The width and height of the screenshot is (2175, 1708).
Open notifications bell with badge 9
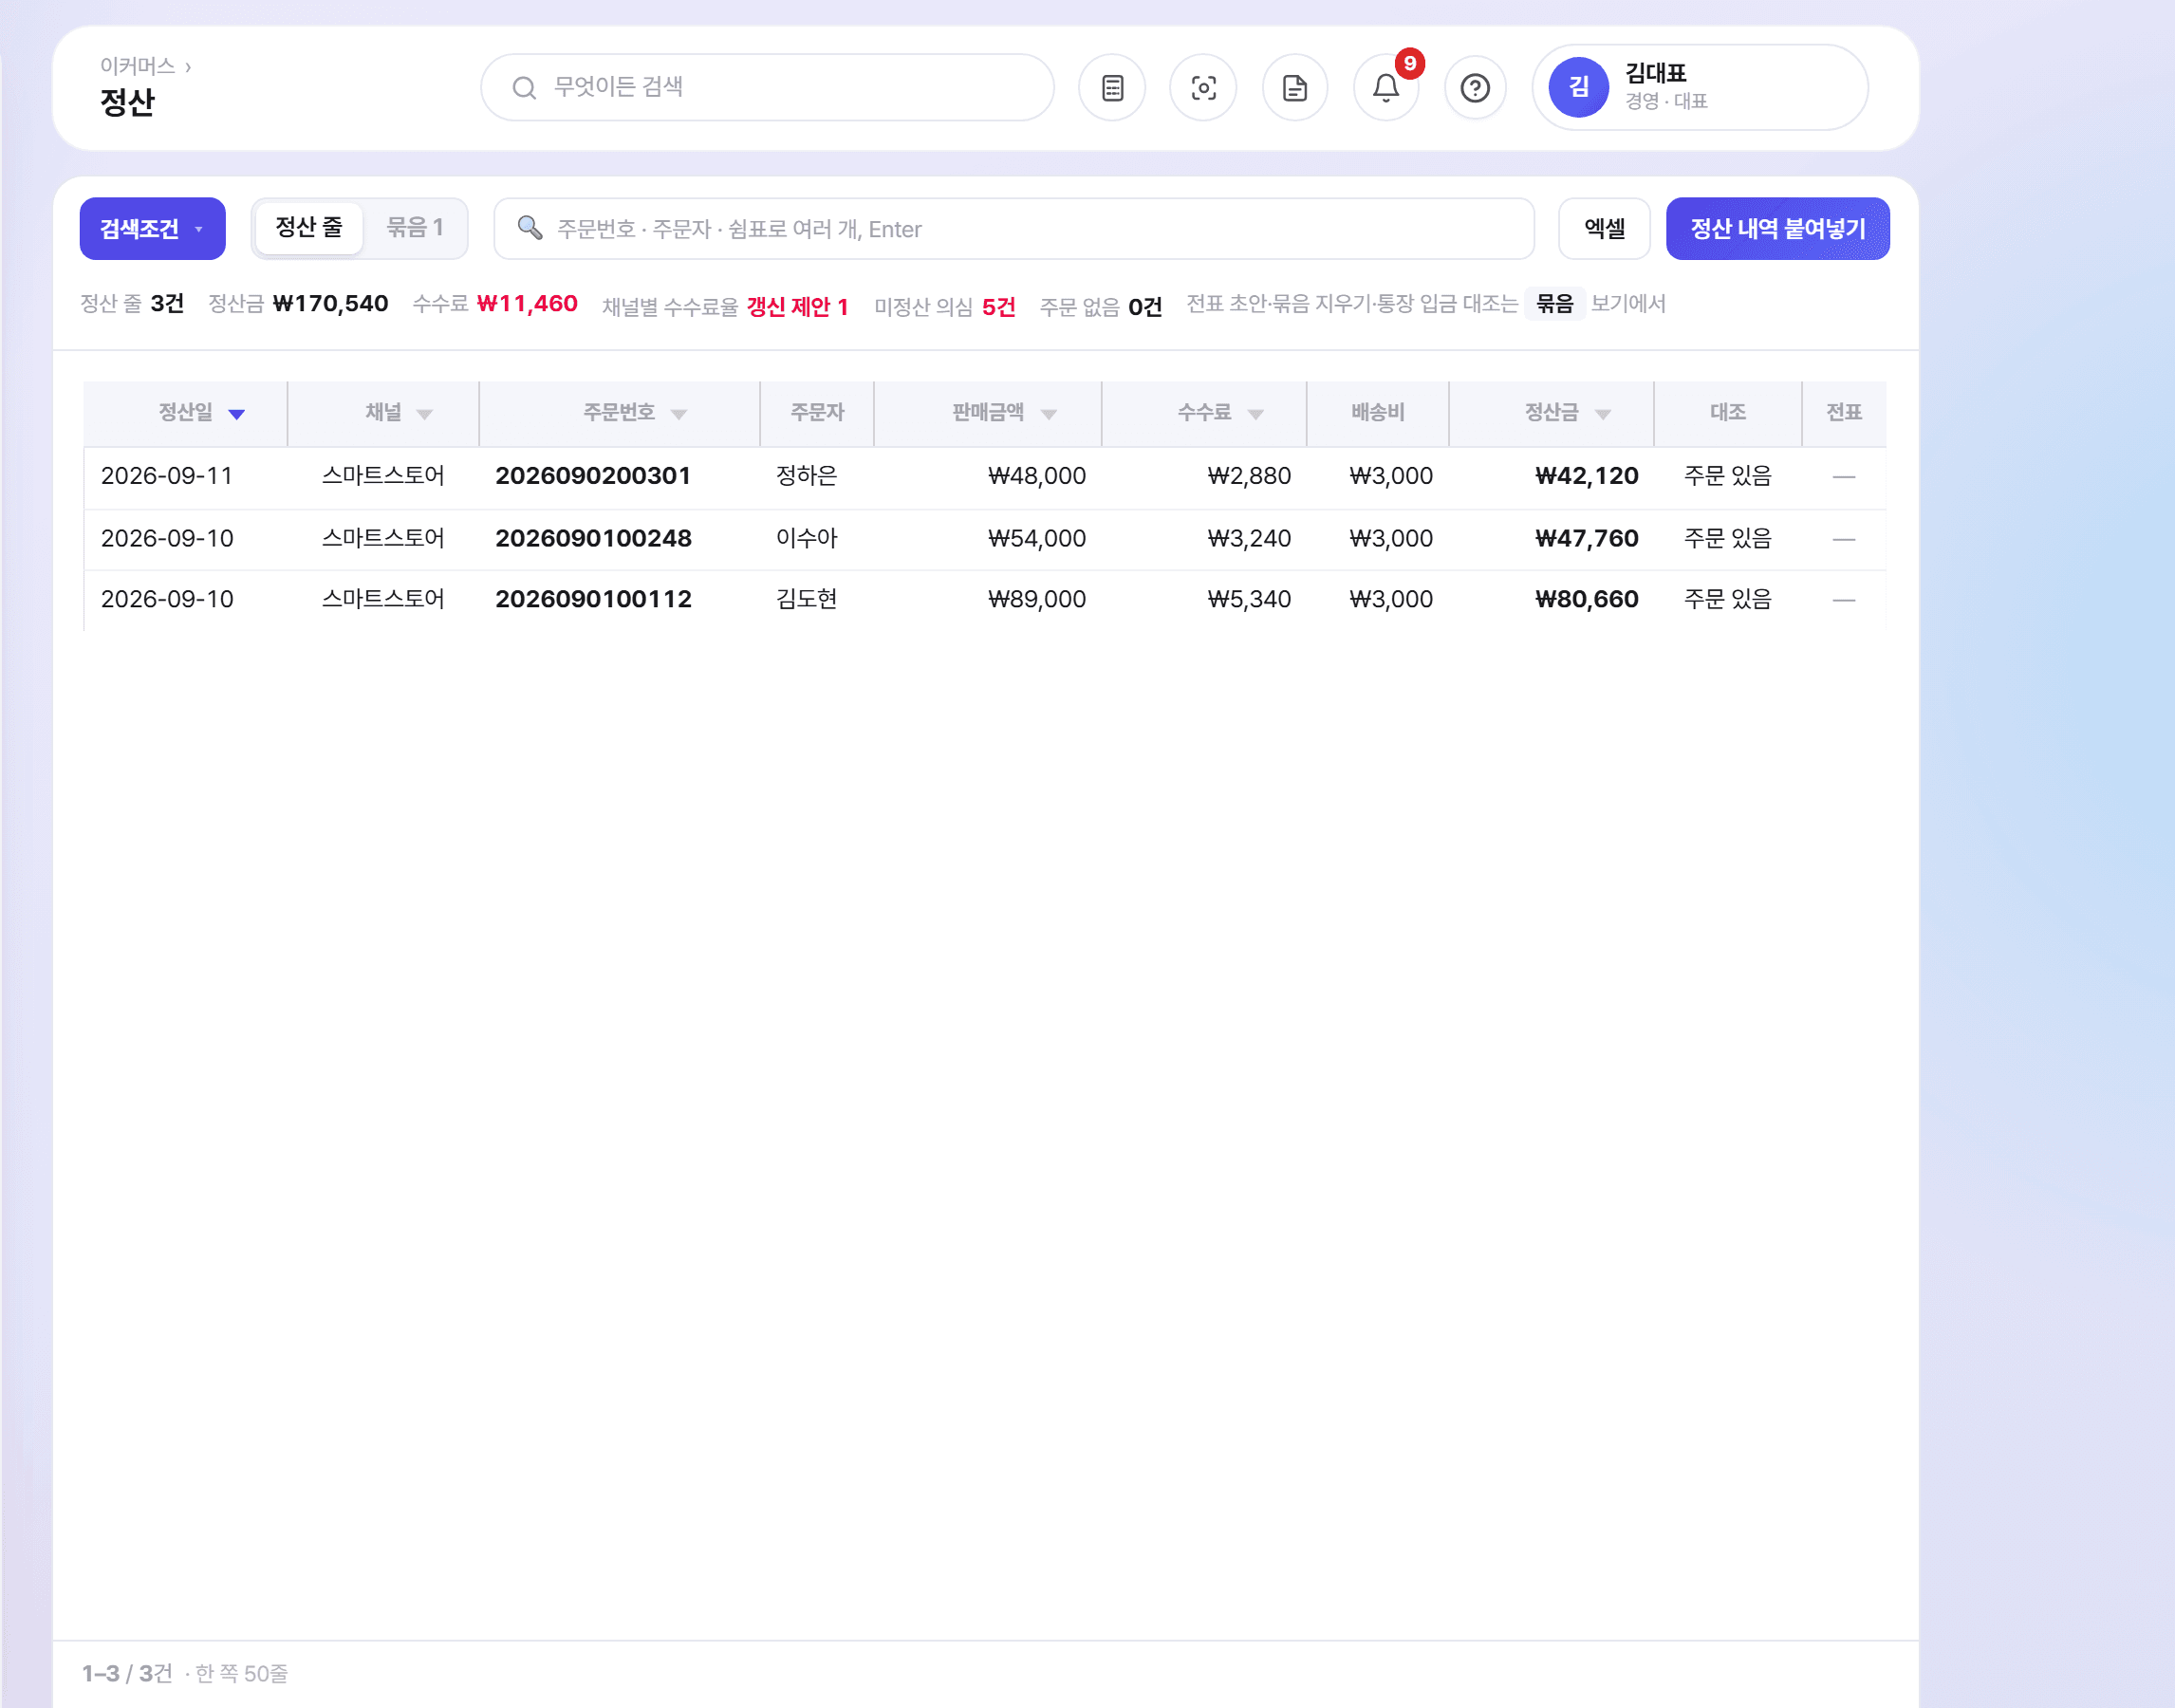1386,88
